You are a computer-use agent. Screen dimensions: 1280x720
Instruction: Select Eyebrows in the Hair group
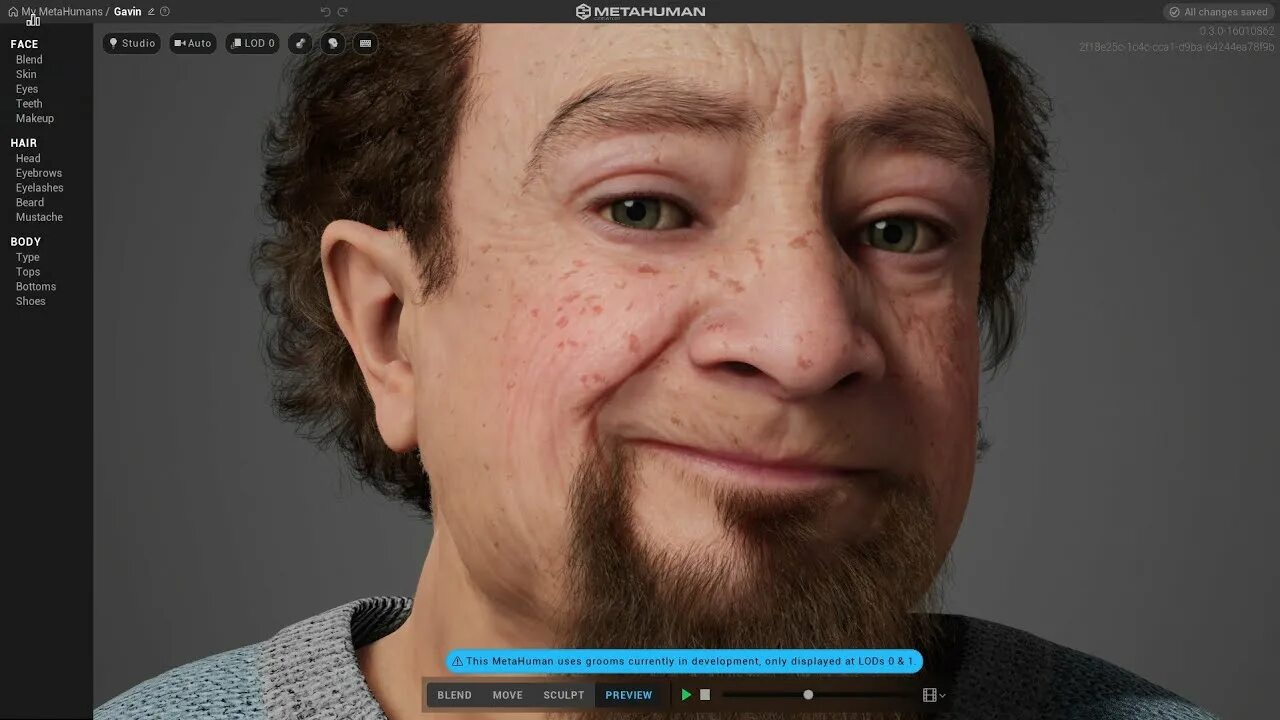click(39, 173)
